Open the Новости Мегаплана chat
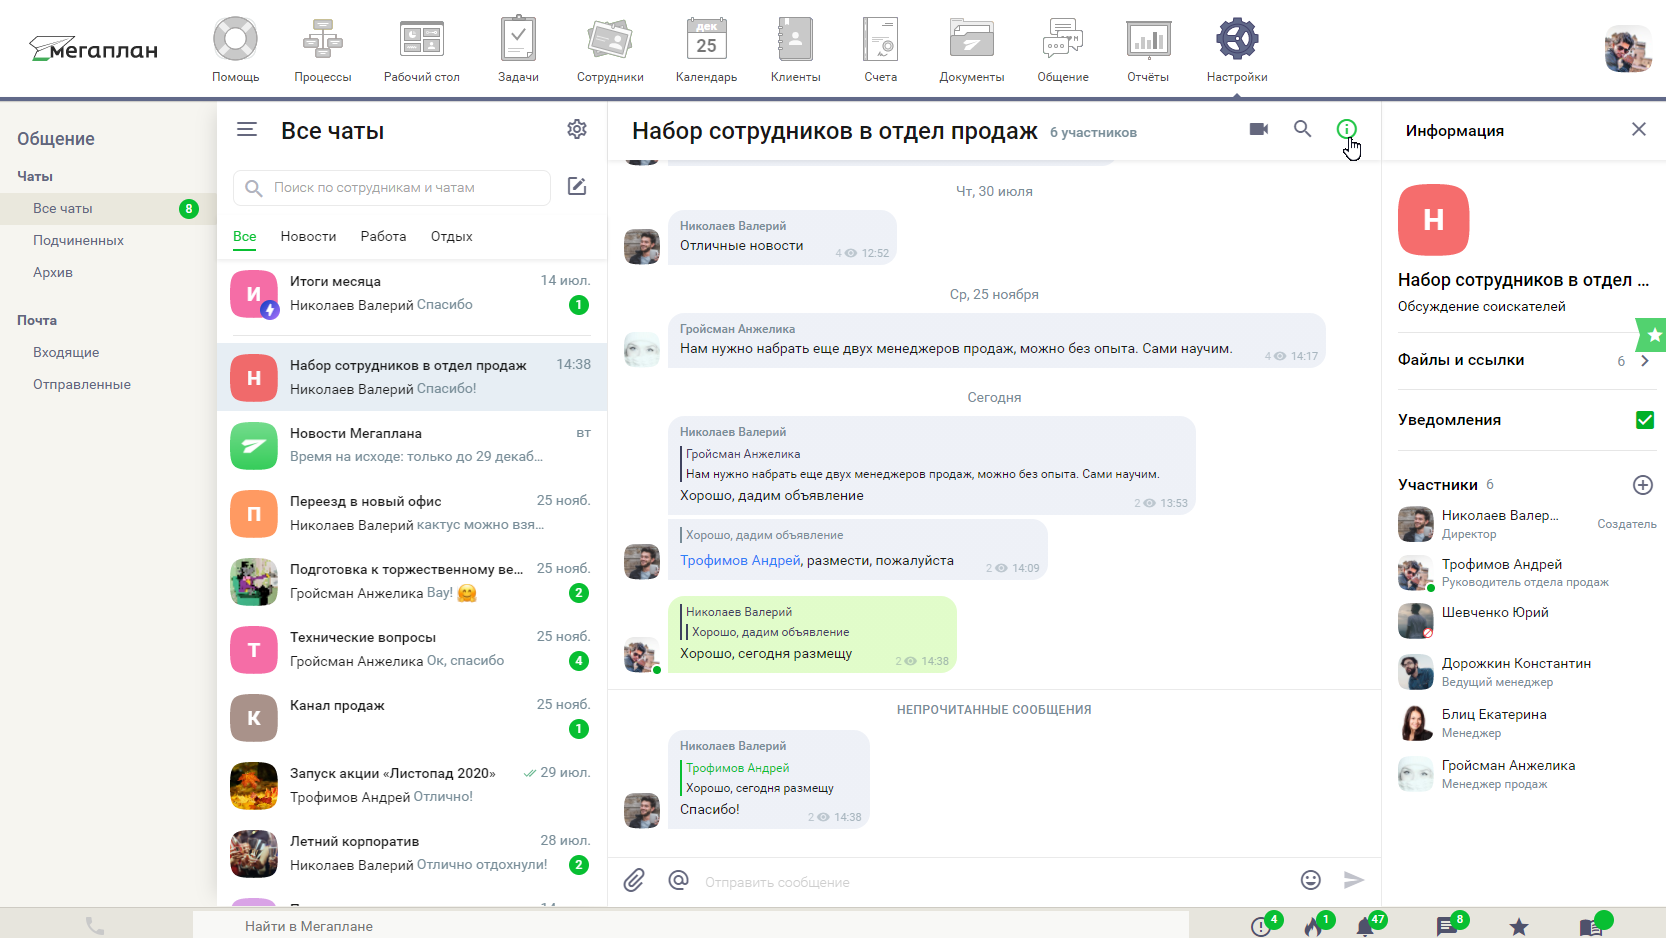1666x938 pixels. pos(412,446)
